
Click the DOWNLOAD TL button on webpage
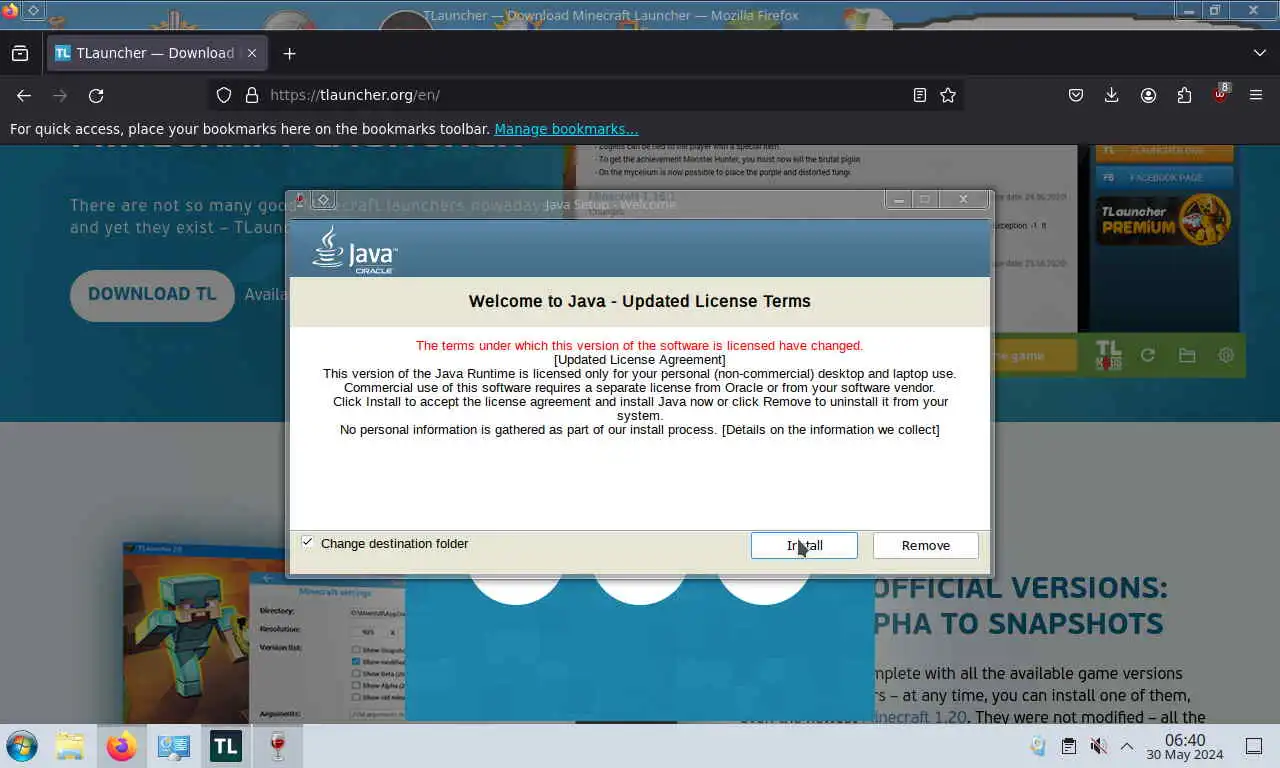pyautogui.click(x=152, y=294)
